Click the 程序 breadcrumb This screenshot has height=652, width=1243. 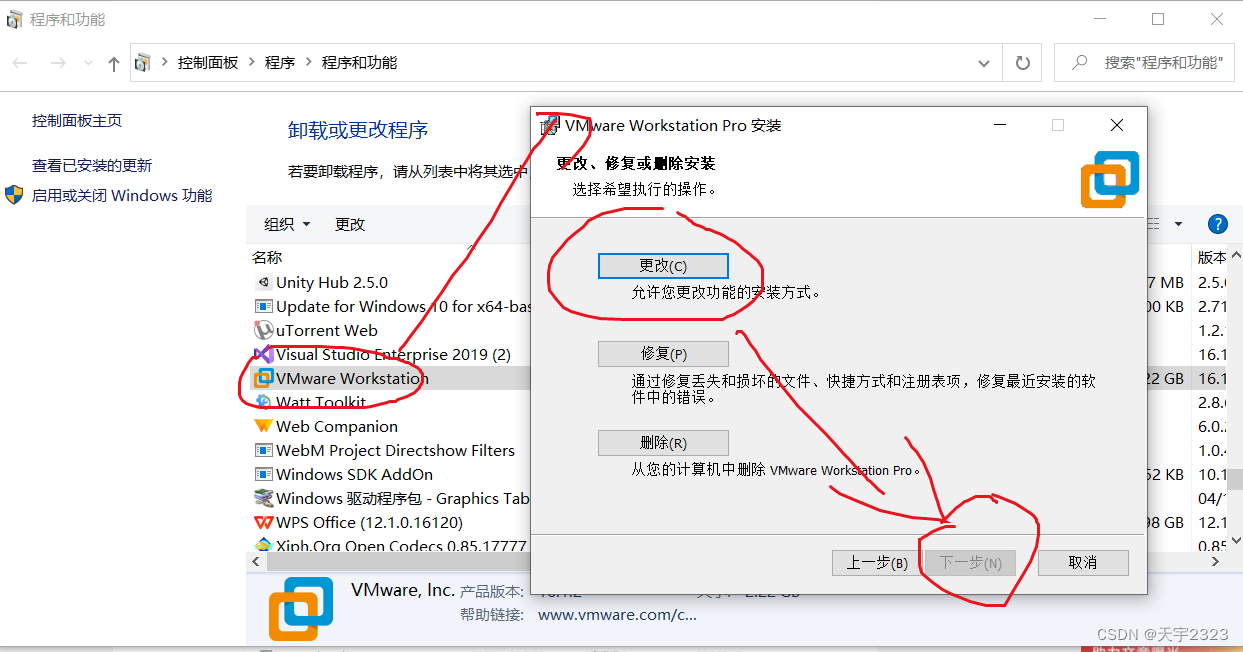coord(280,62)
